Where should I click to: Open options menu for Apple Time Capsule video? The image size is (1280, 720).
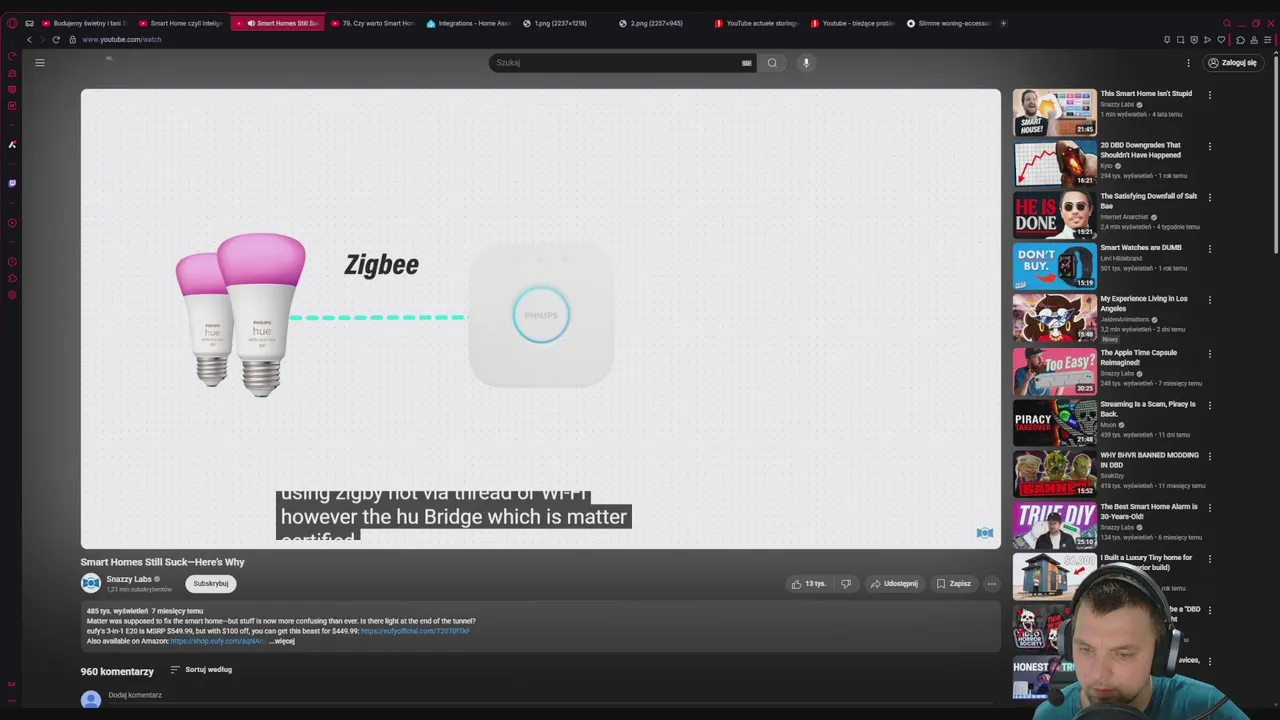point(1209,354)
